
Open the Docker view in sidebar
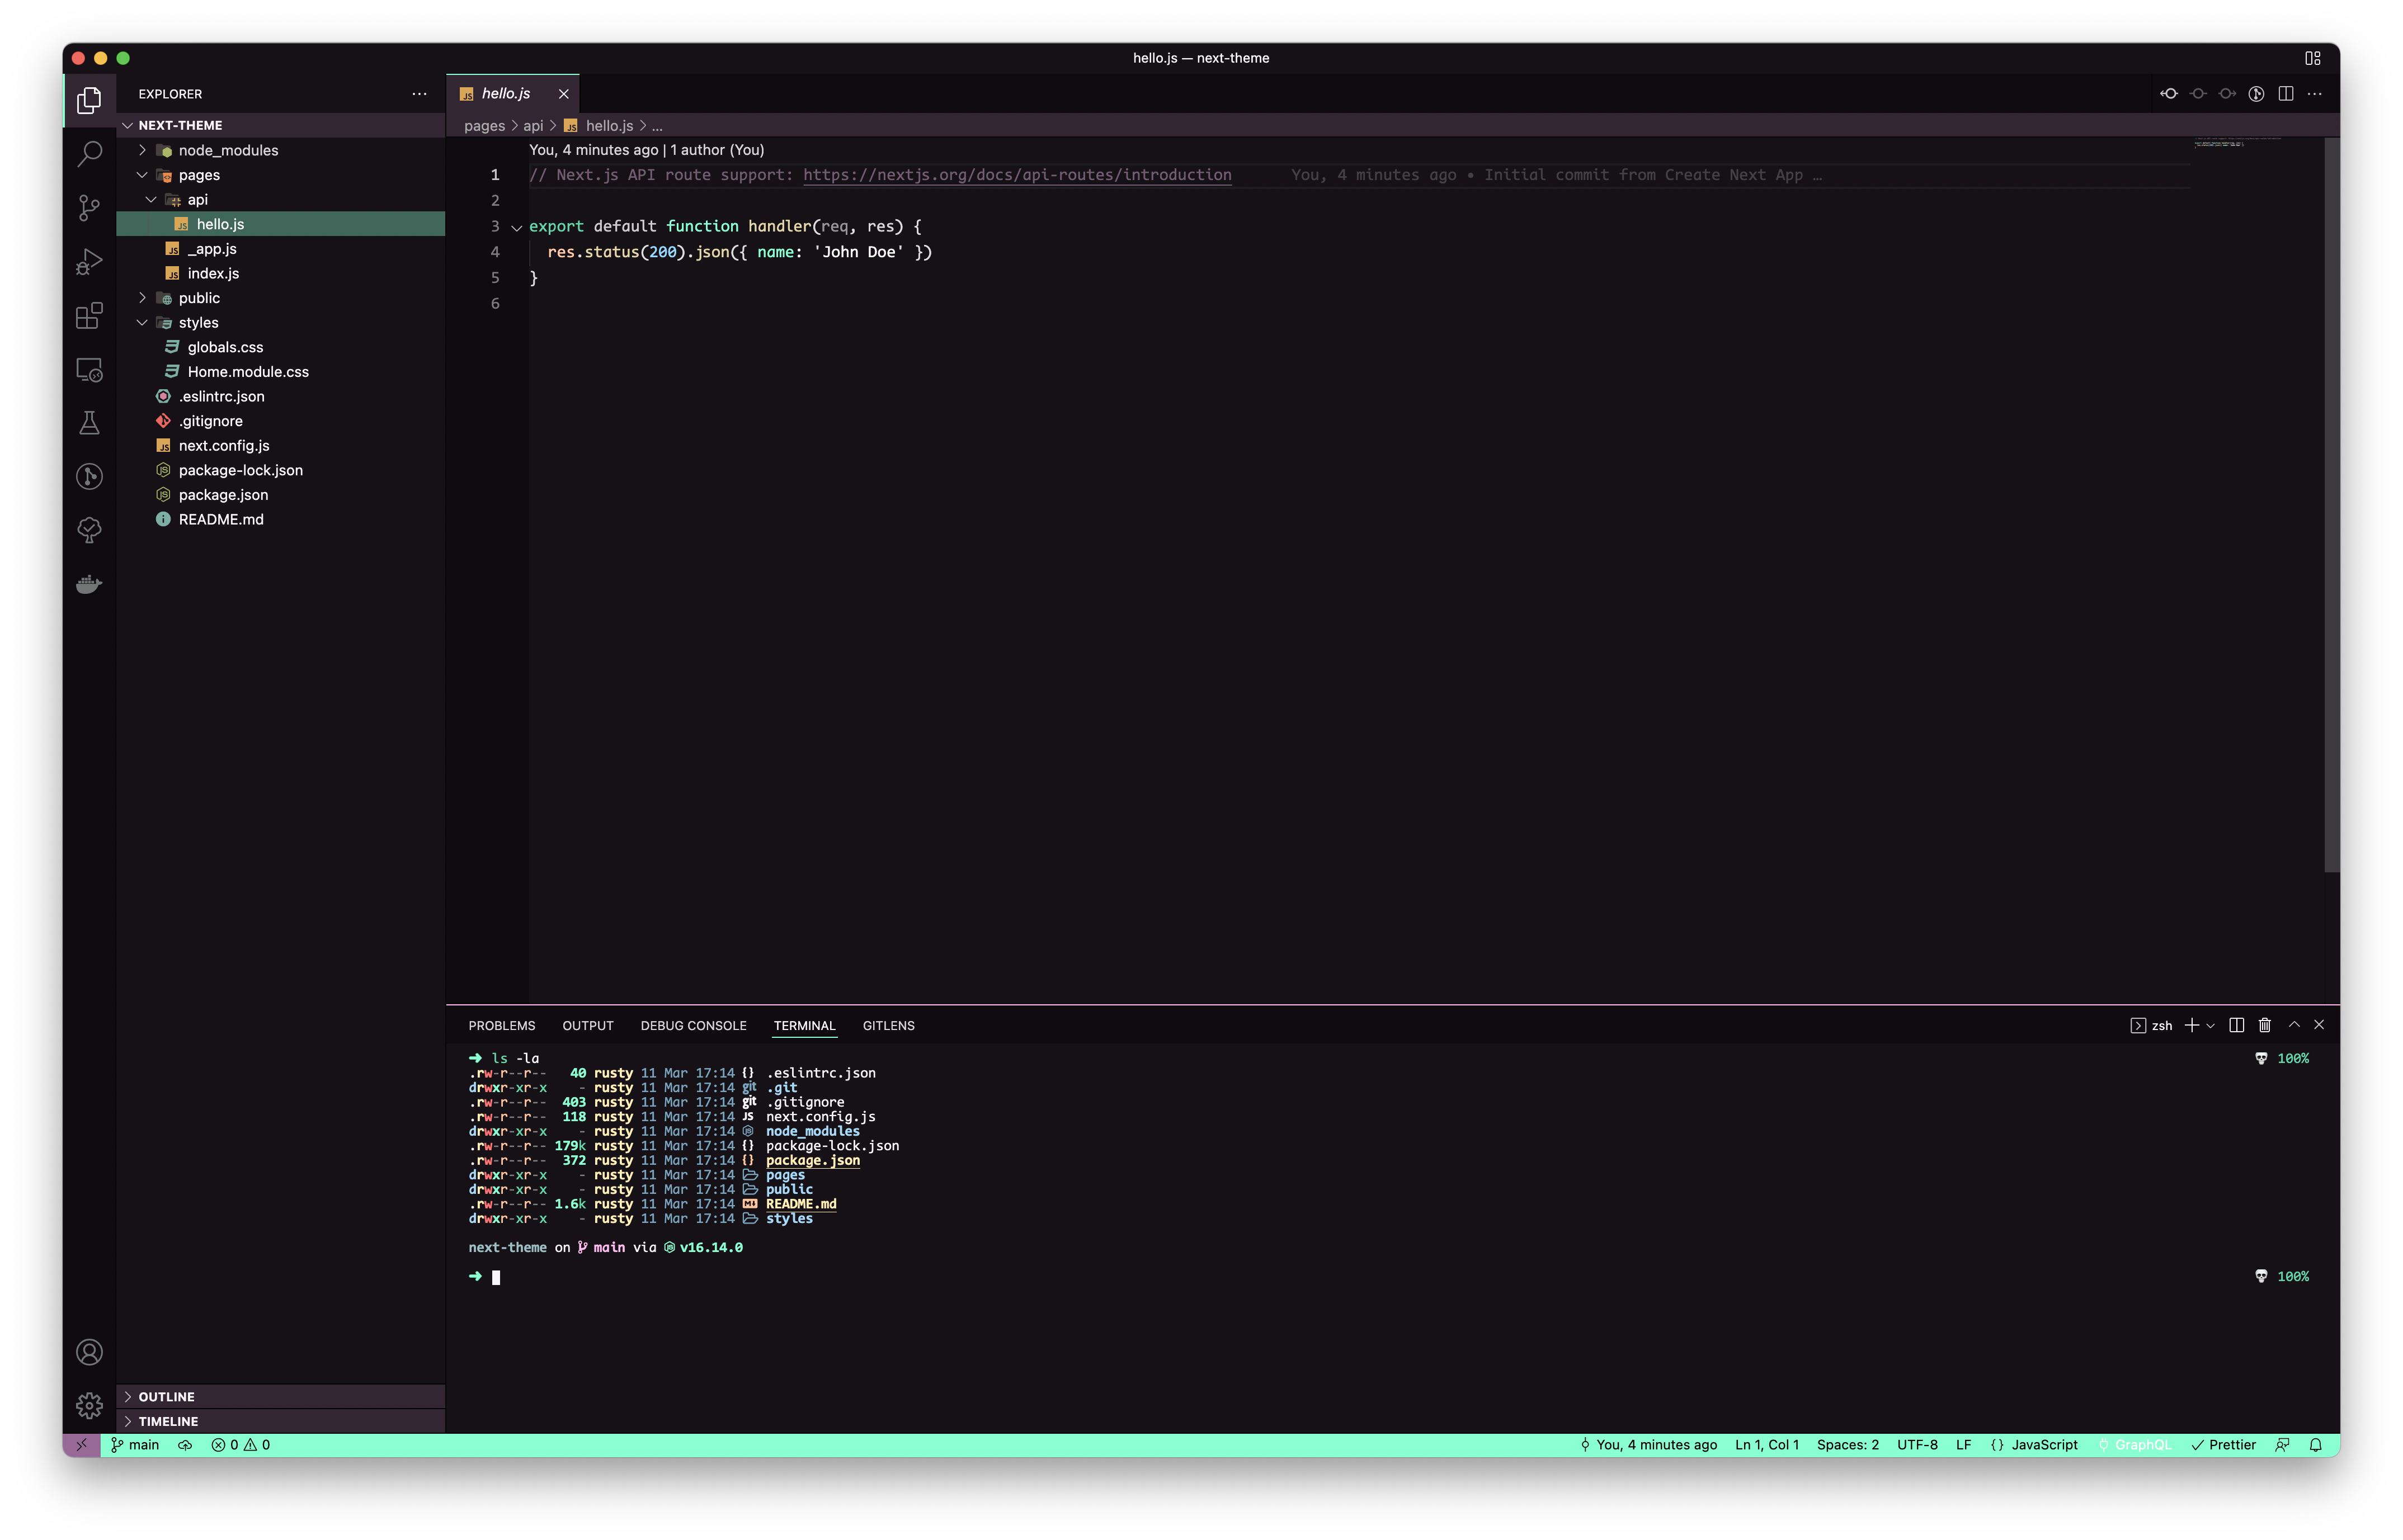(x=89, y=584)
